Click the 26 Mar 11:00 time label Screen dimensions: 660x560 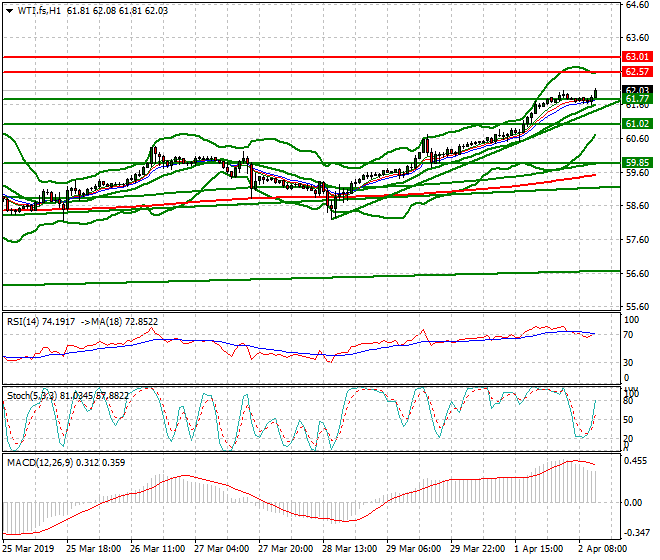pos(157,549)
